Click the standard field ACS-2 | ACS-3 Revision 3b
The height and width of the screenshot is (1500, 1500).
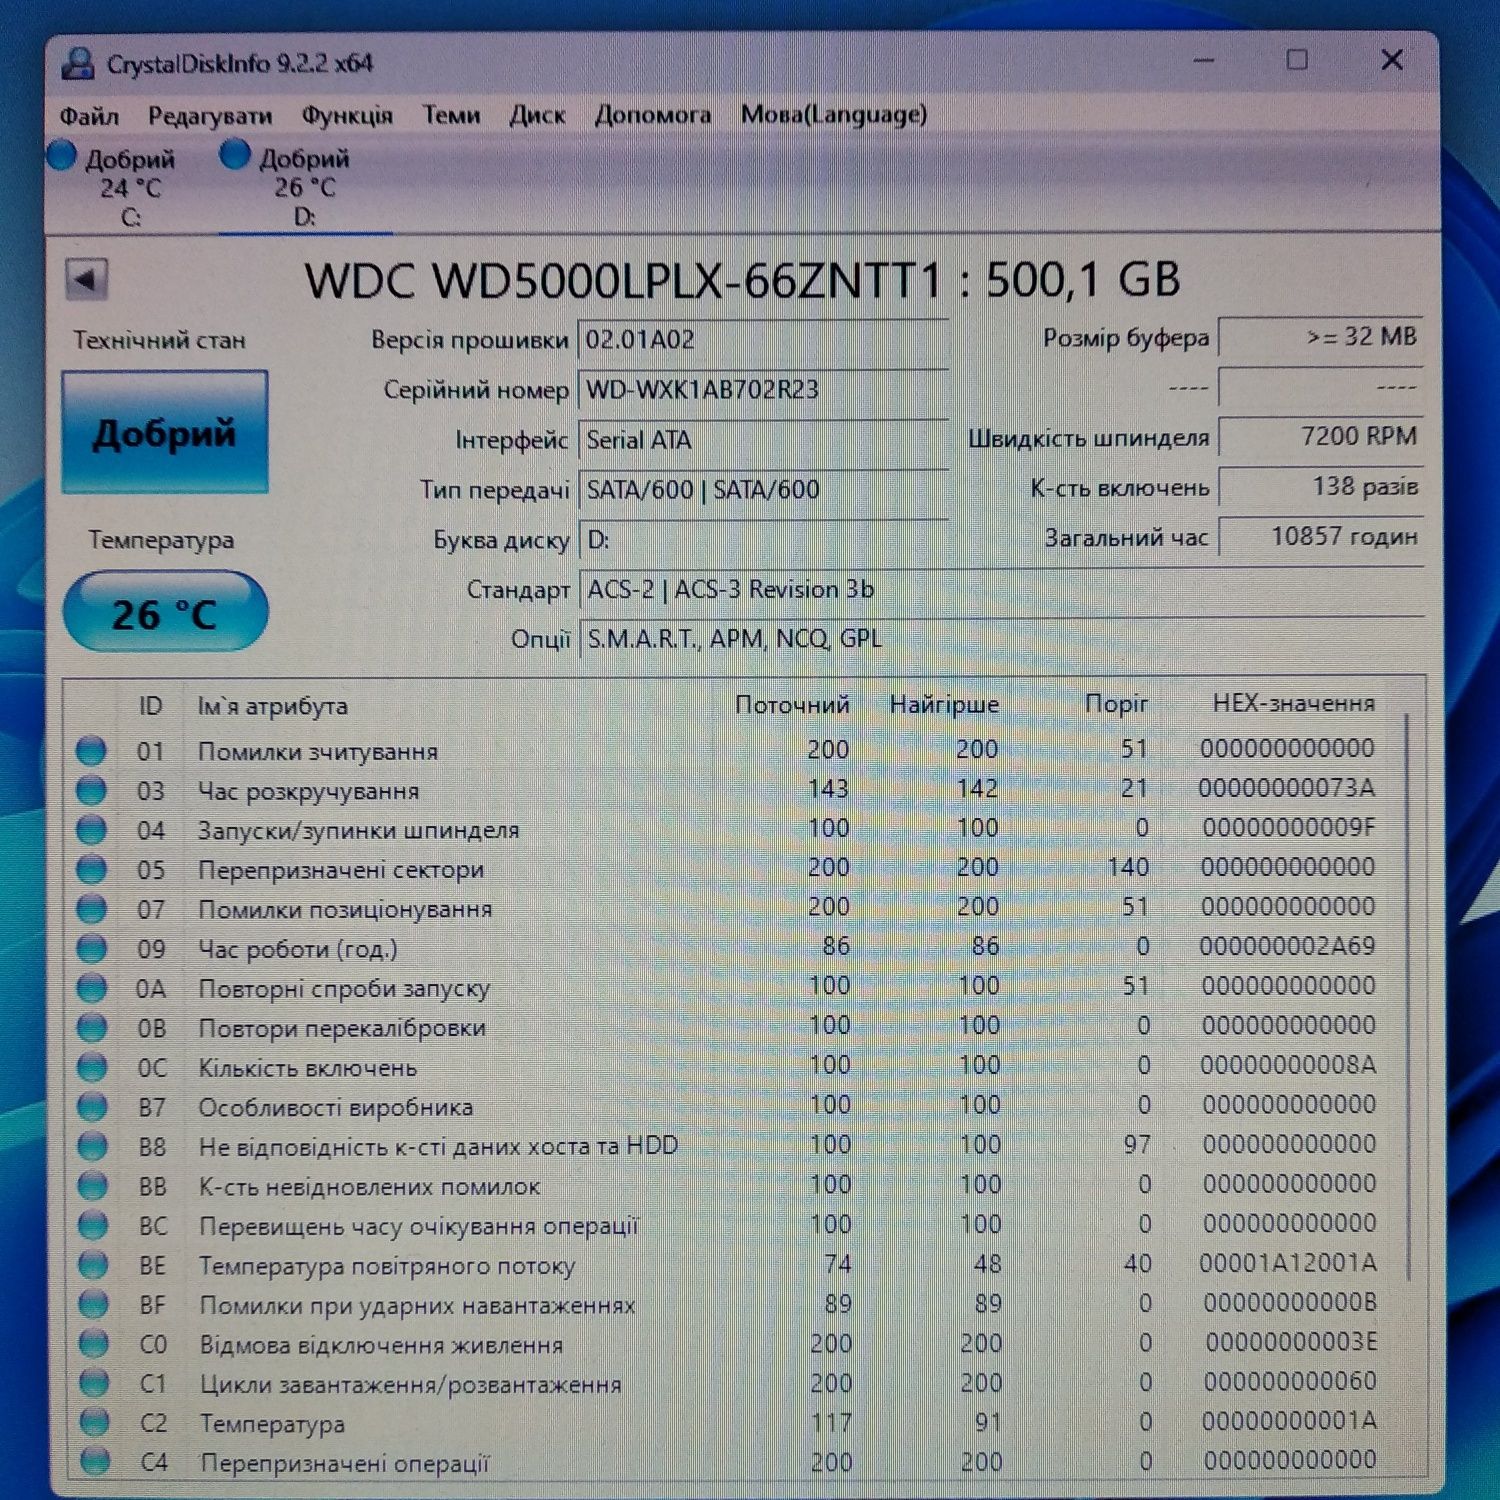[1000, 590]
